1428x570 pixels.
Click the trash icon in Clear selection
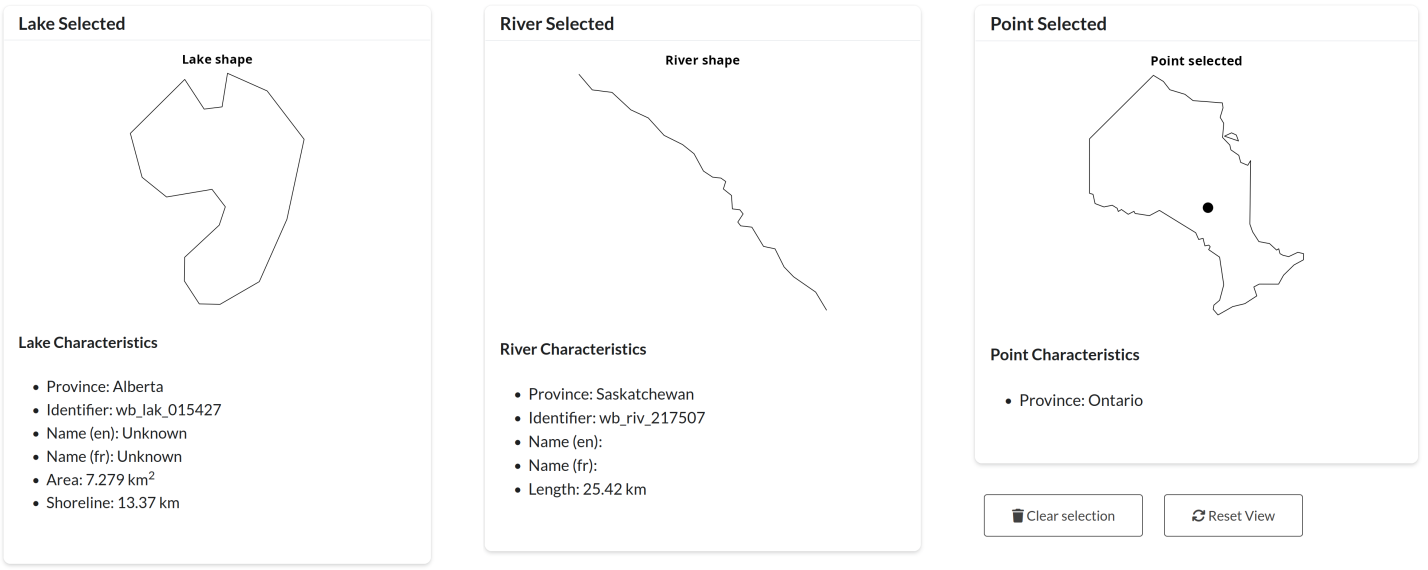[x=1018, y=516]
